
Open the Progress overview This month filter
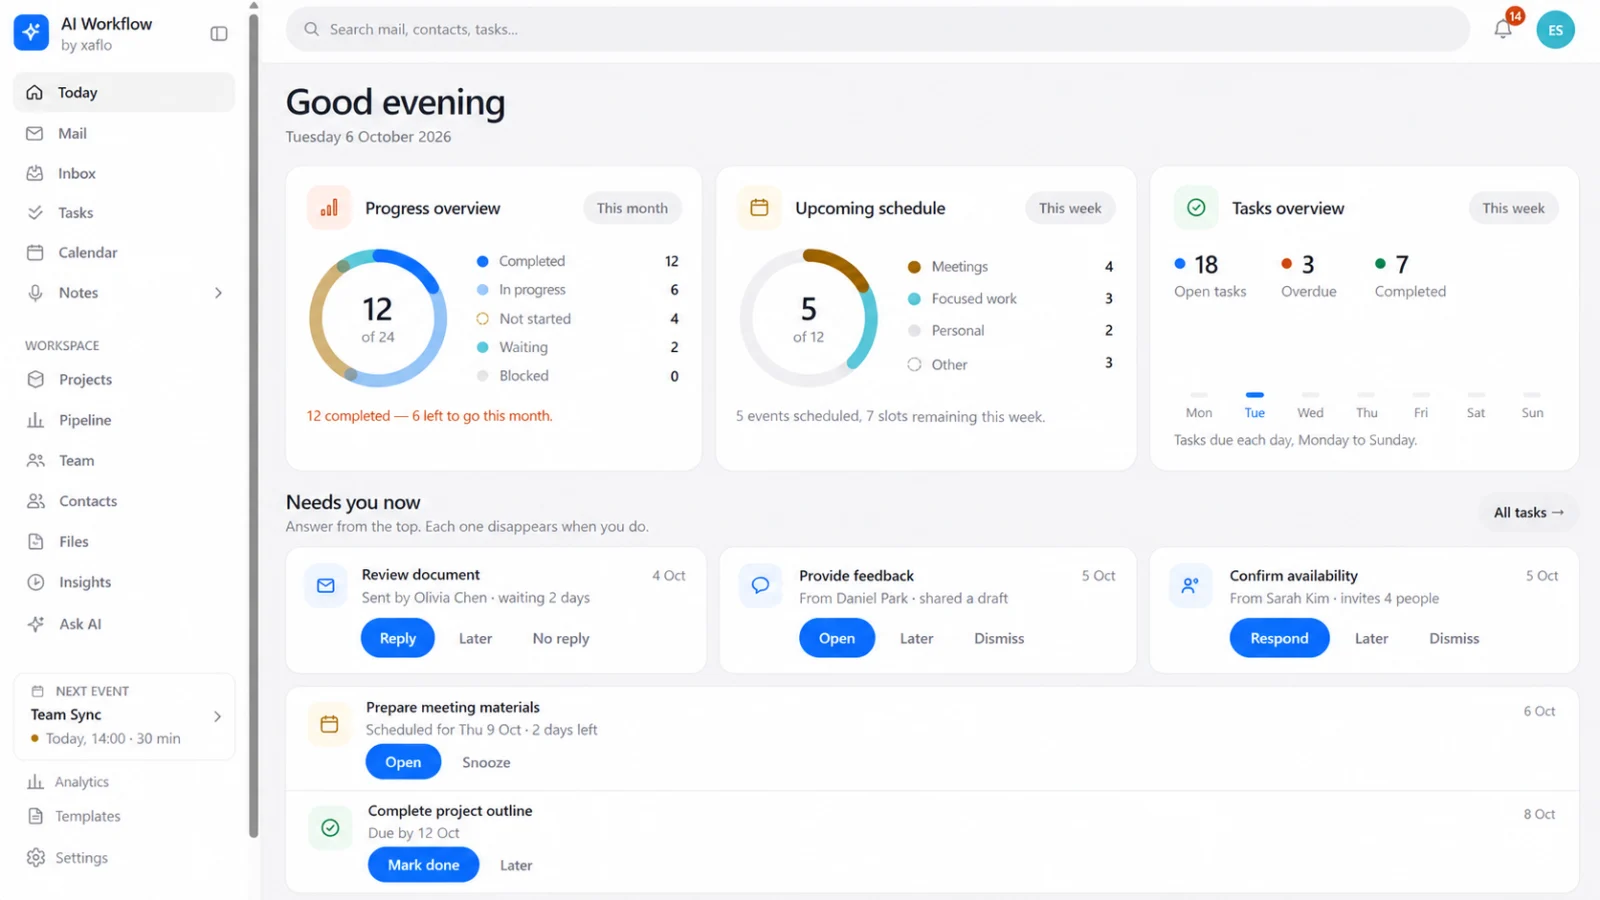coord(632,208)
